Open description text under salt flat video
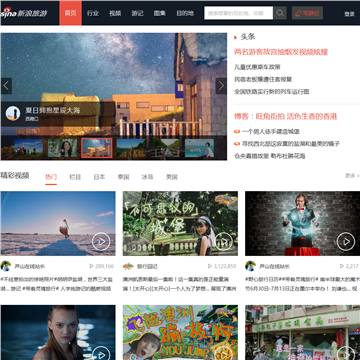The width and height of the screenshot is (360, 360). pyautogui.click(x=57, y=284)
